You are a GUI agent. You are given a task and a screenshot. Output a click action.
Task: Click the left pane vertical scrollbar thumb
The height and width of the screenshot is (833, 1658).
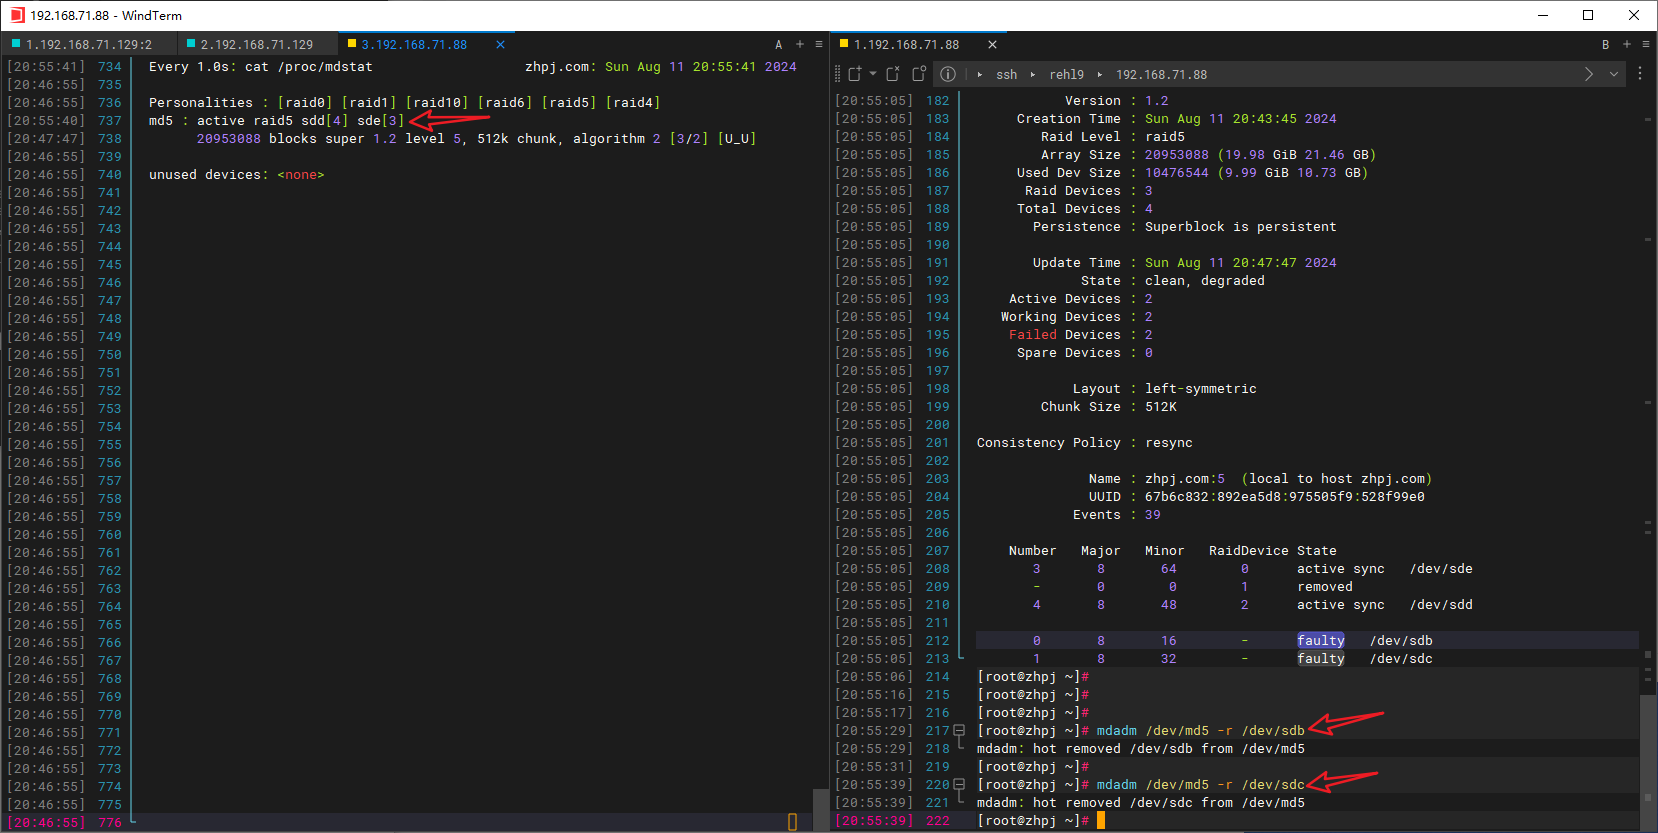point(821,810)
